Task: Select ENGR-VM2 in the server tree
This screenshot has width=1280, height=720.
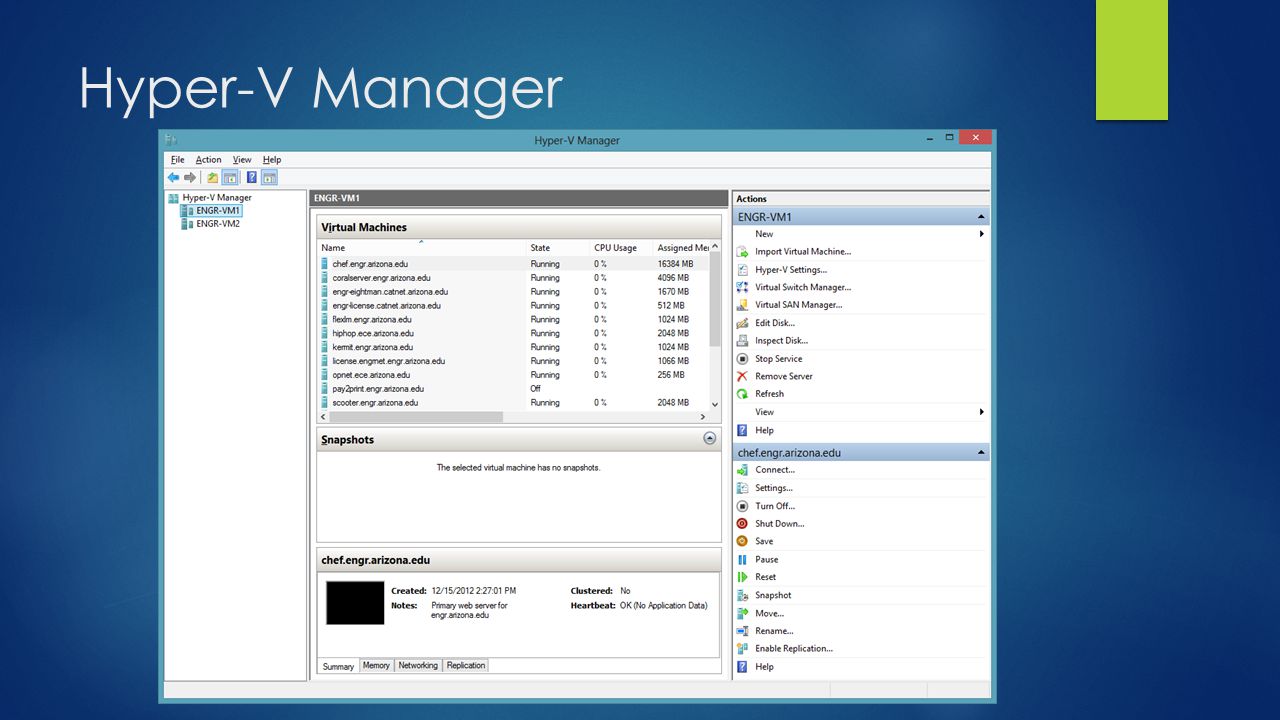Action: [x=218, y=224]
